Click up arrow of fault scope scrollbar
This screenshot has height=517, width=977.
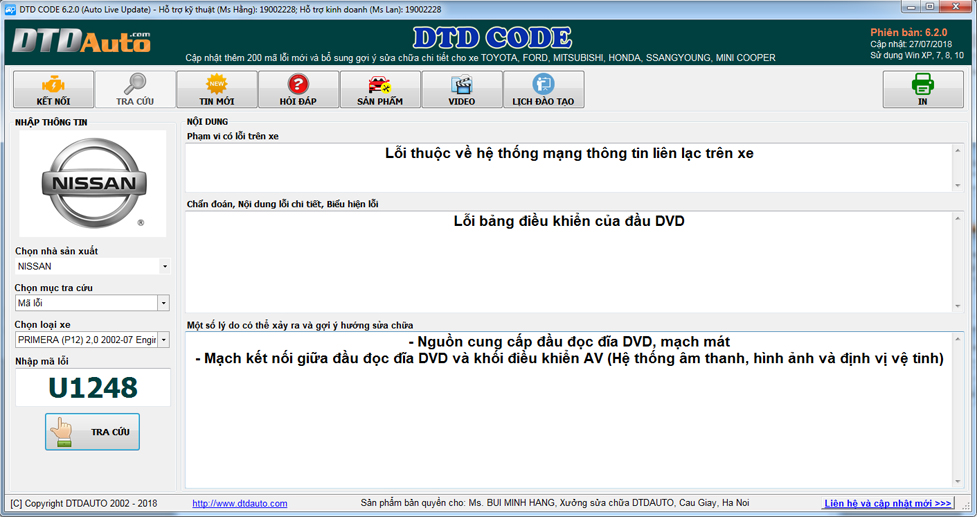(x=958, y=150)
